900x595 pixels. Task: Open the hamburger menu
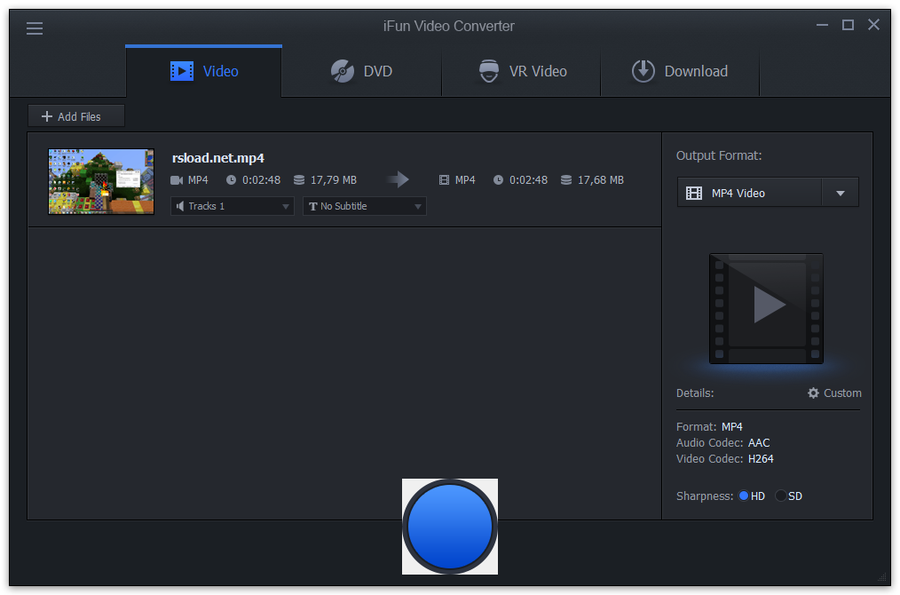[34, 27]
